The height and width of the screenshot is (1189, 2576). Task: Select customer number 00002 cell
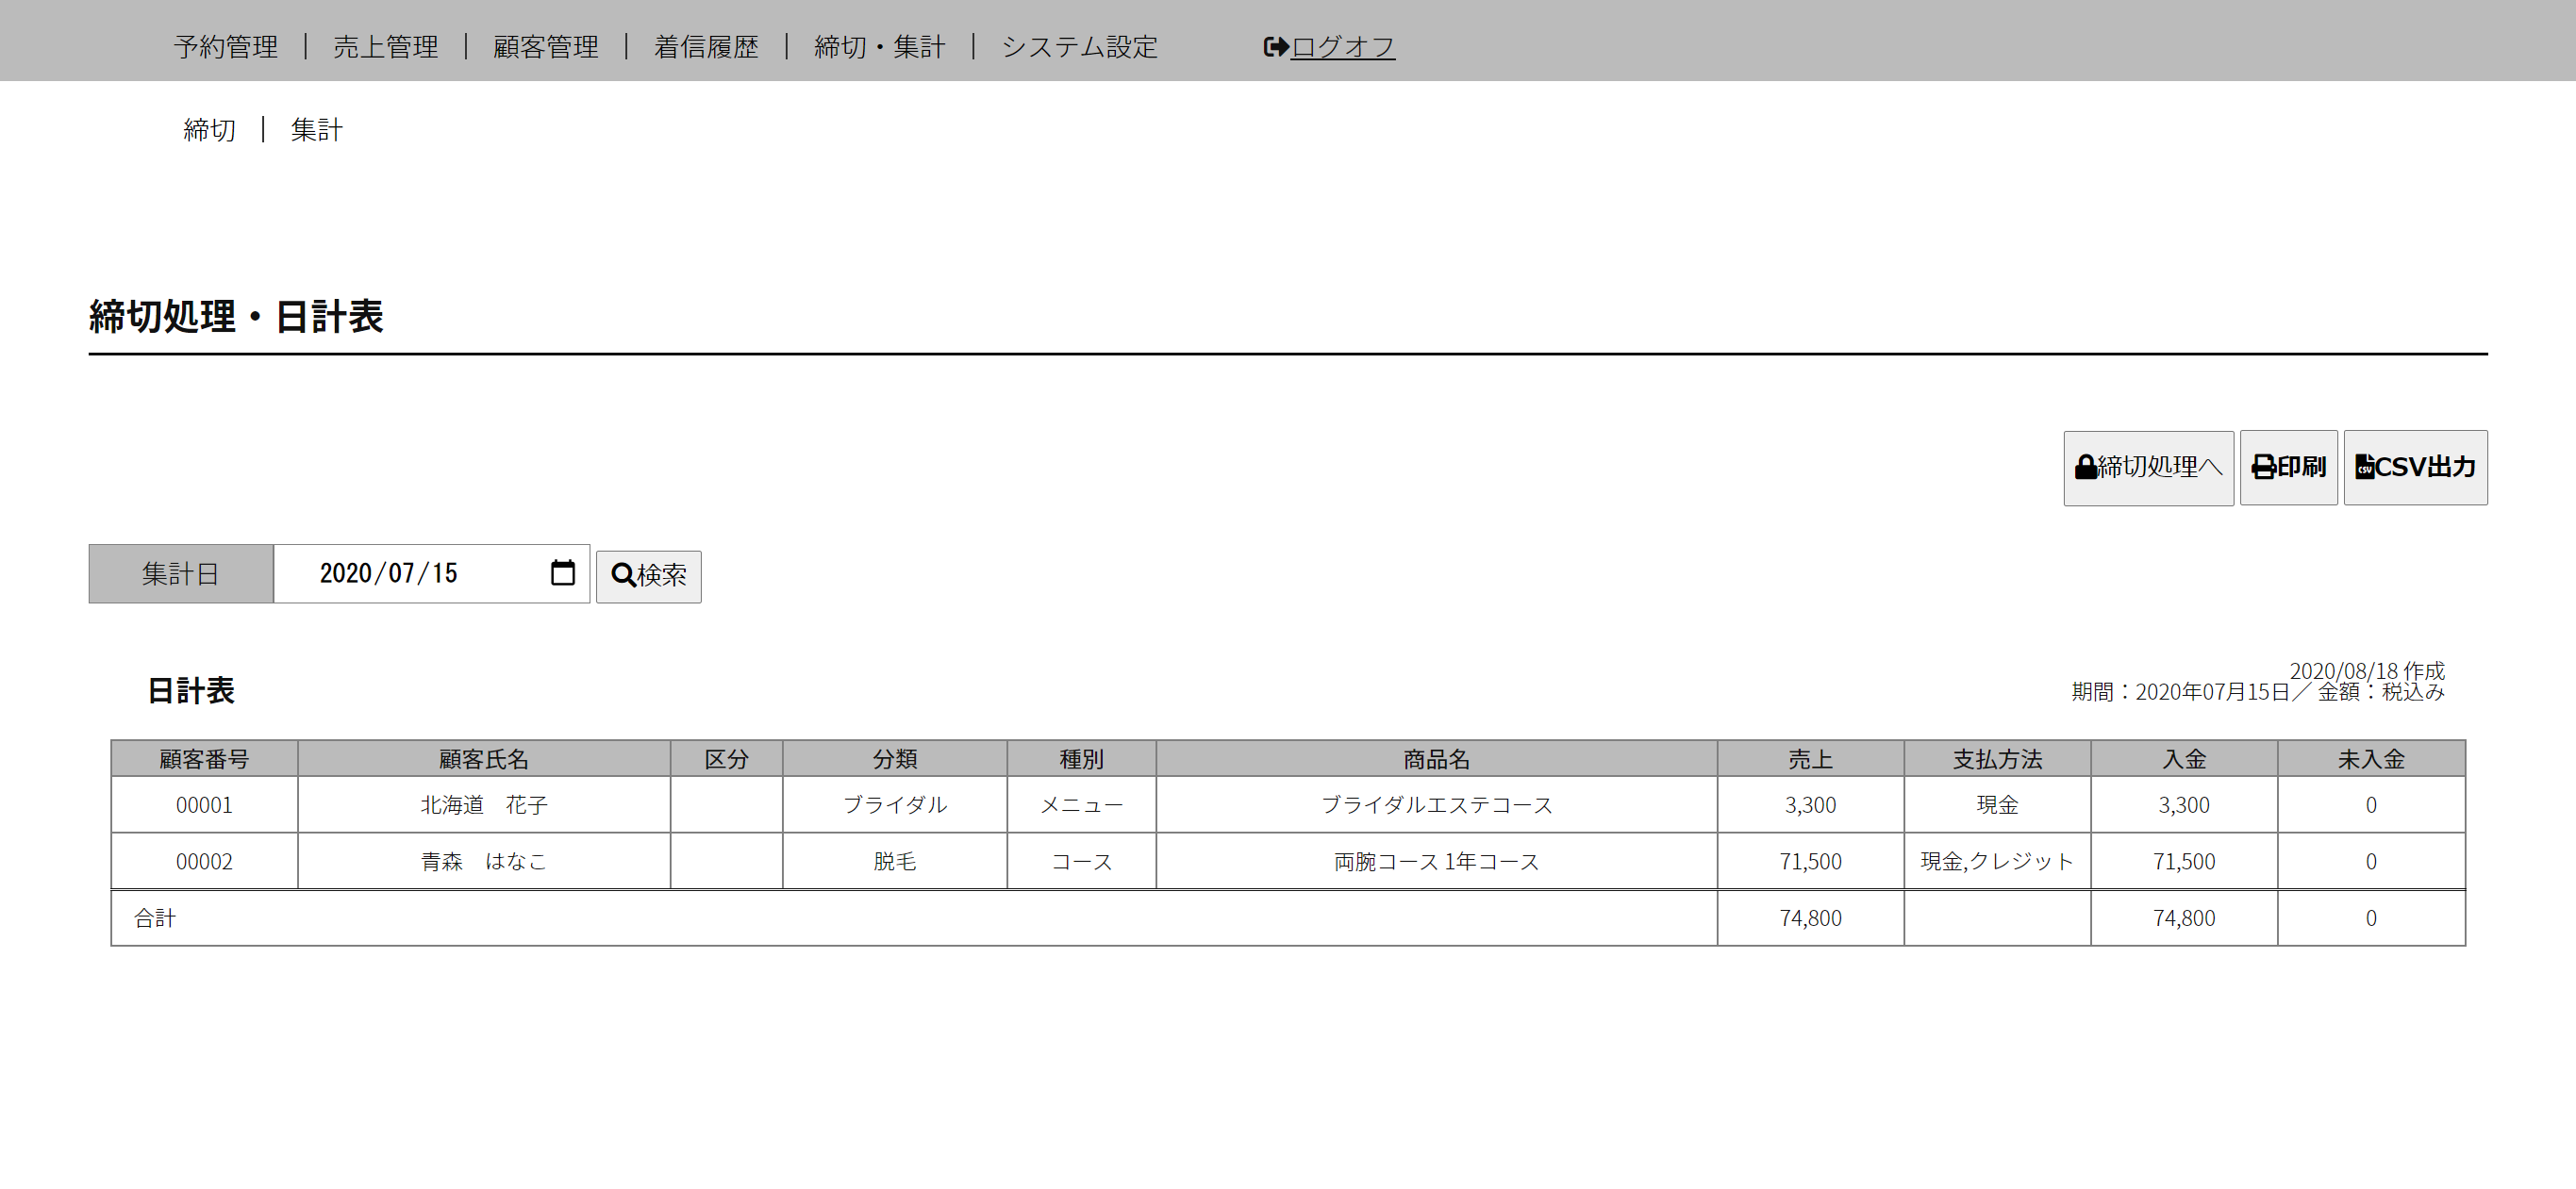204,861
